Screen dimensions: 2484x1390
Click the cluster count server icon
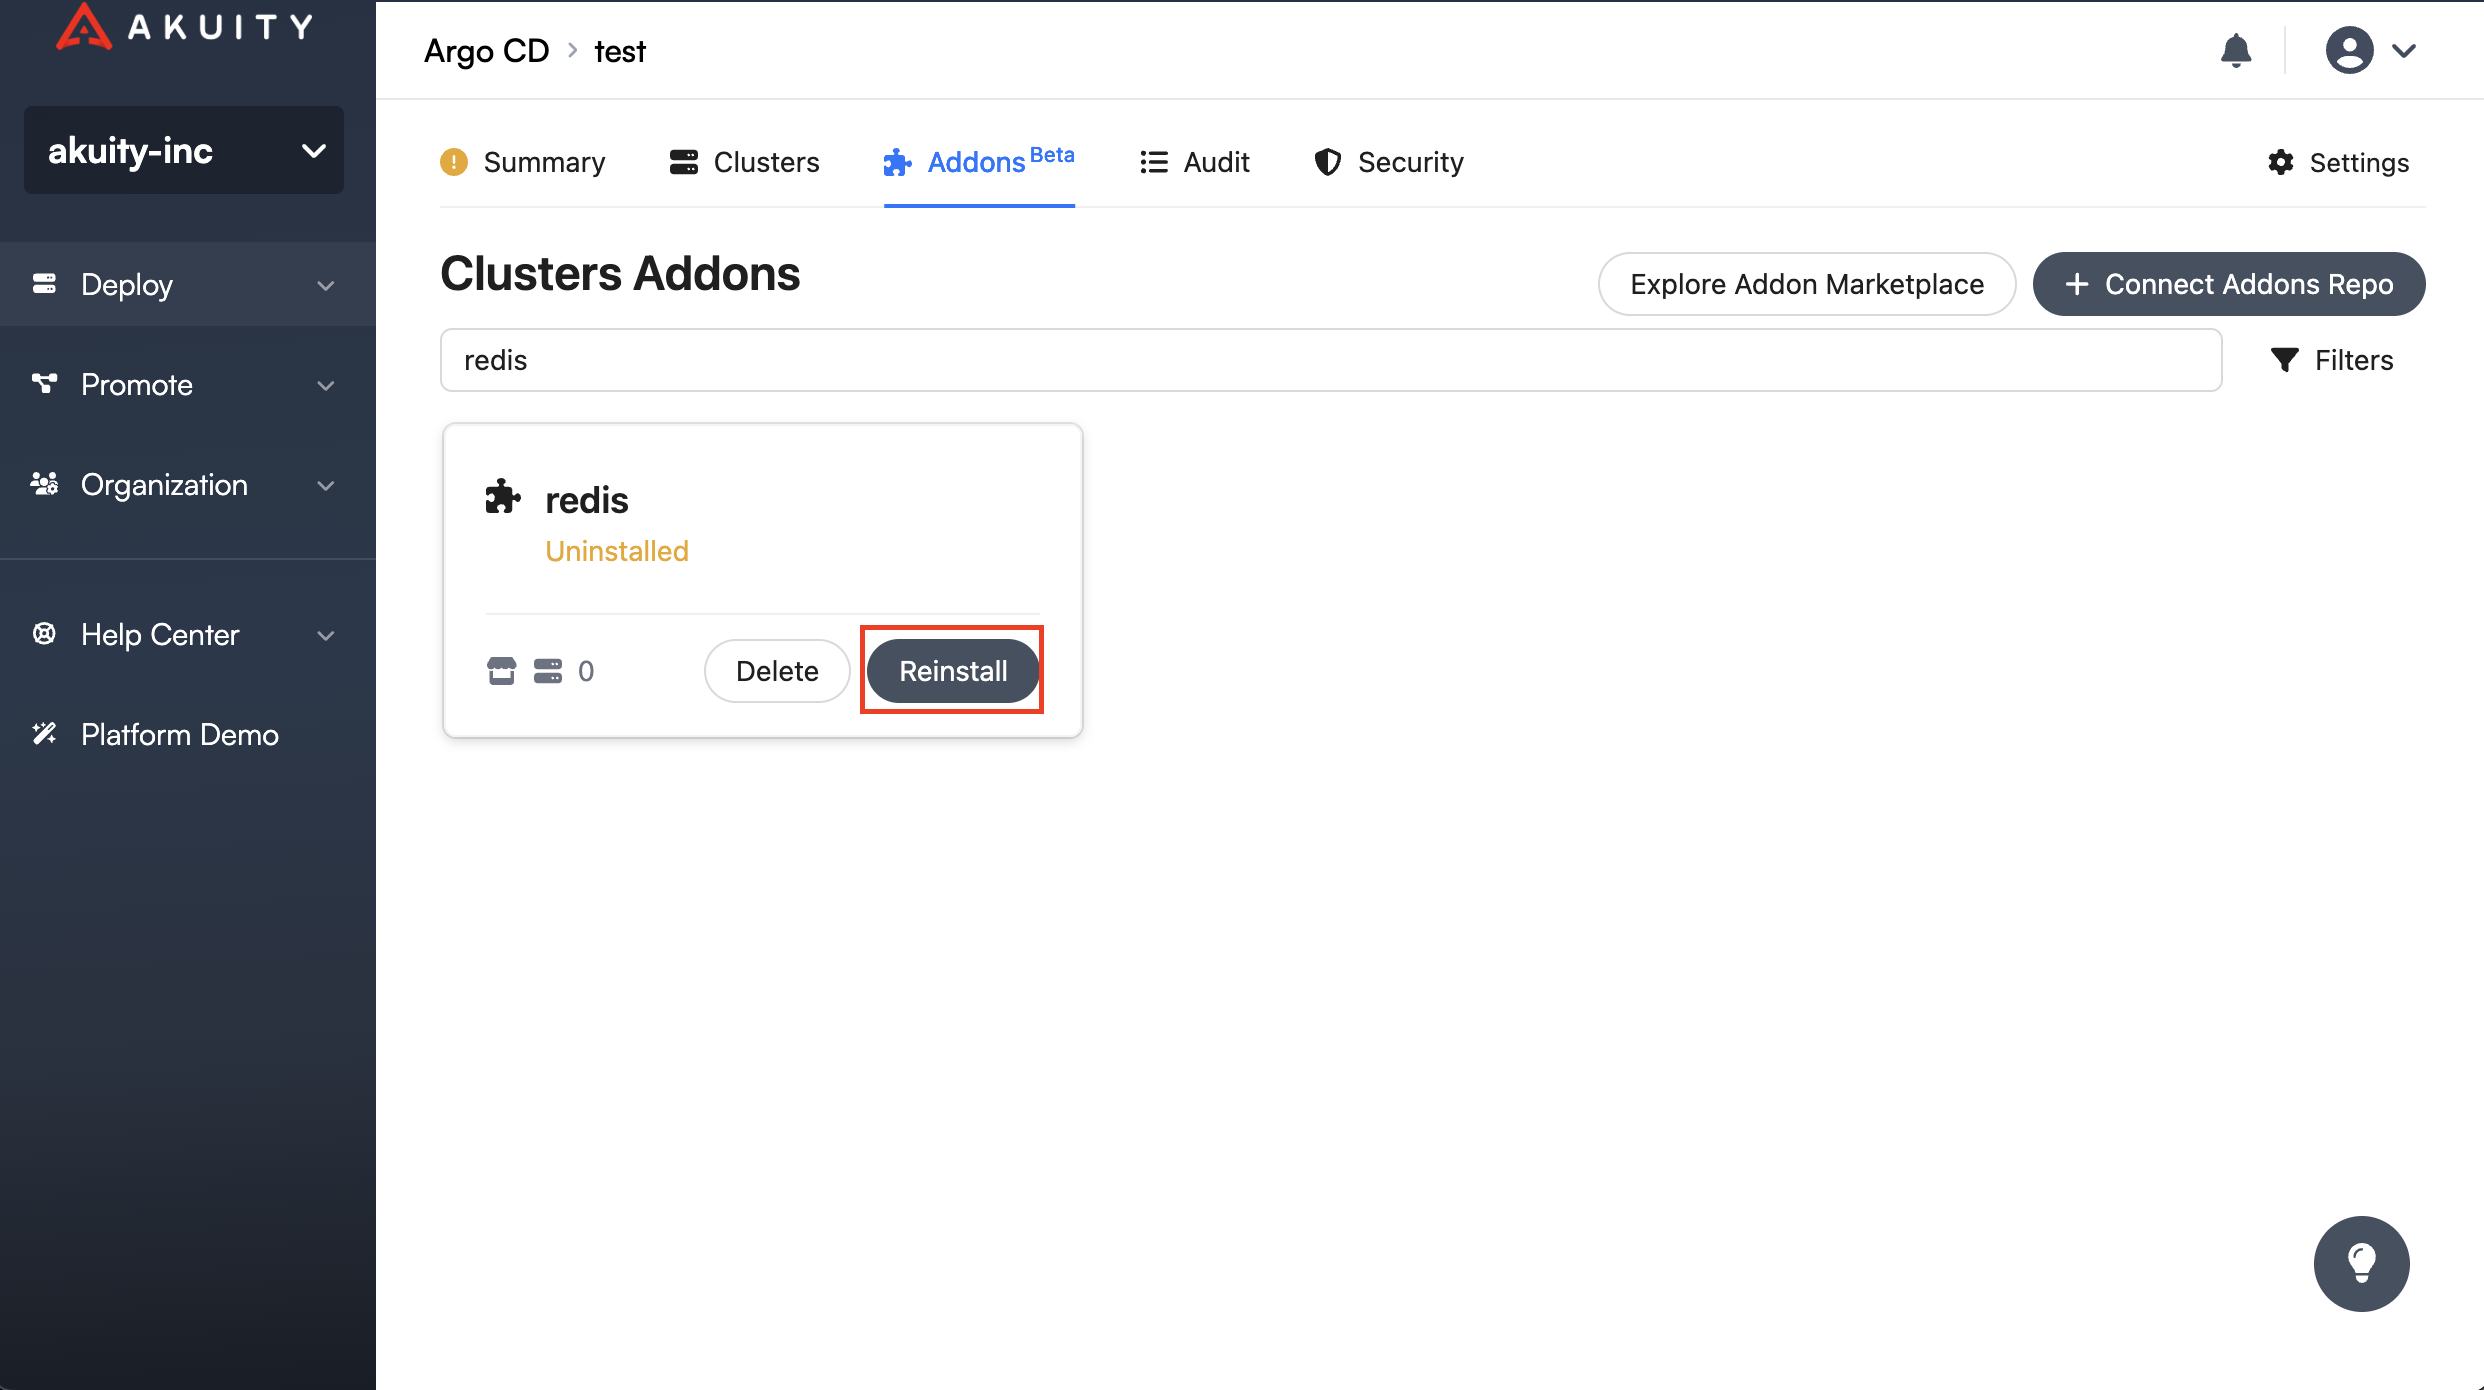coord(547,671)
